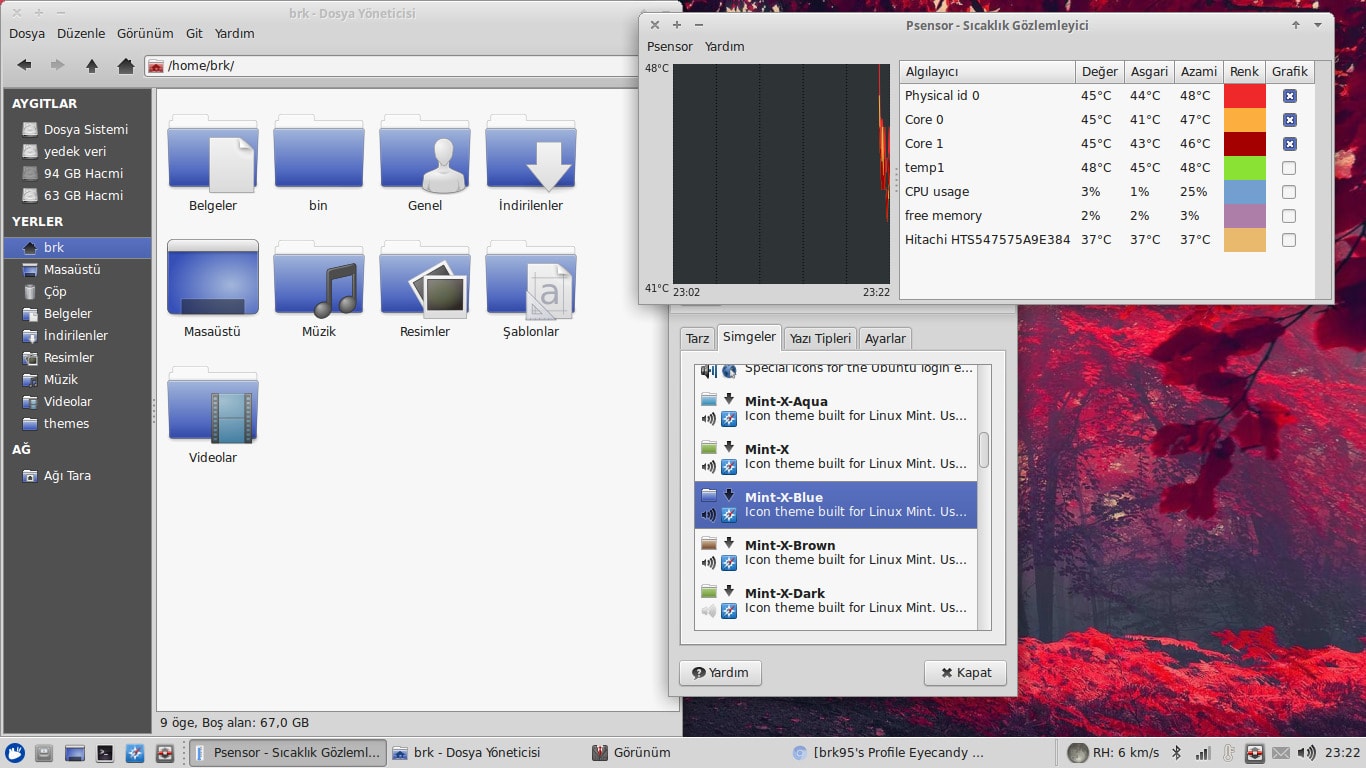Open the volume control in the tray
This screenshot has height=768, width=1366.
pyautogui.click(x=1307, y=753)
